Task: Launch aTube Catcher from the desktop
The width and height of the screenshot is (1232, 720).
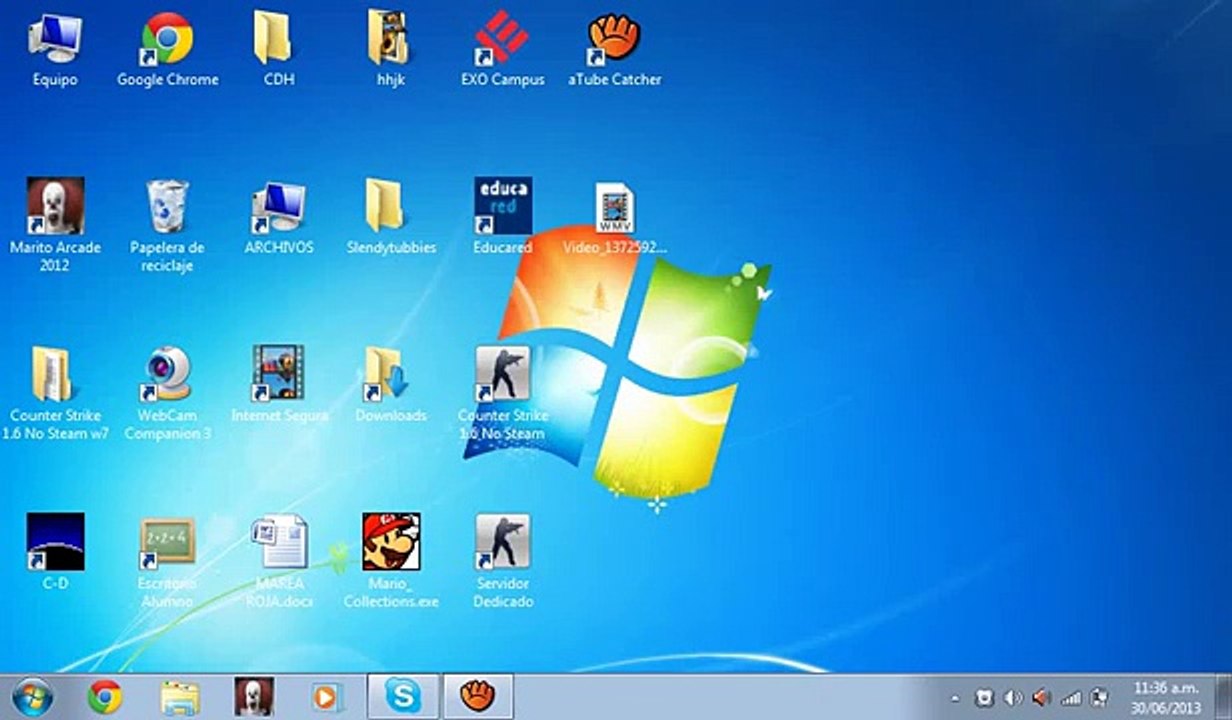Action: tap(615, 50)
